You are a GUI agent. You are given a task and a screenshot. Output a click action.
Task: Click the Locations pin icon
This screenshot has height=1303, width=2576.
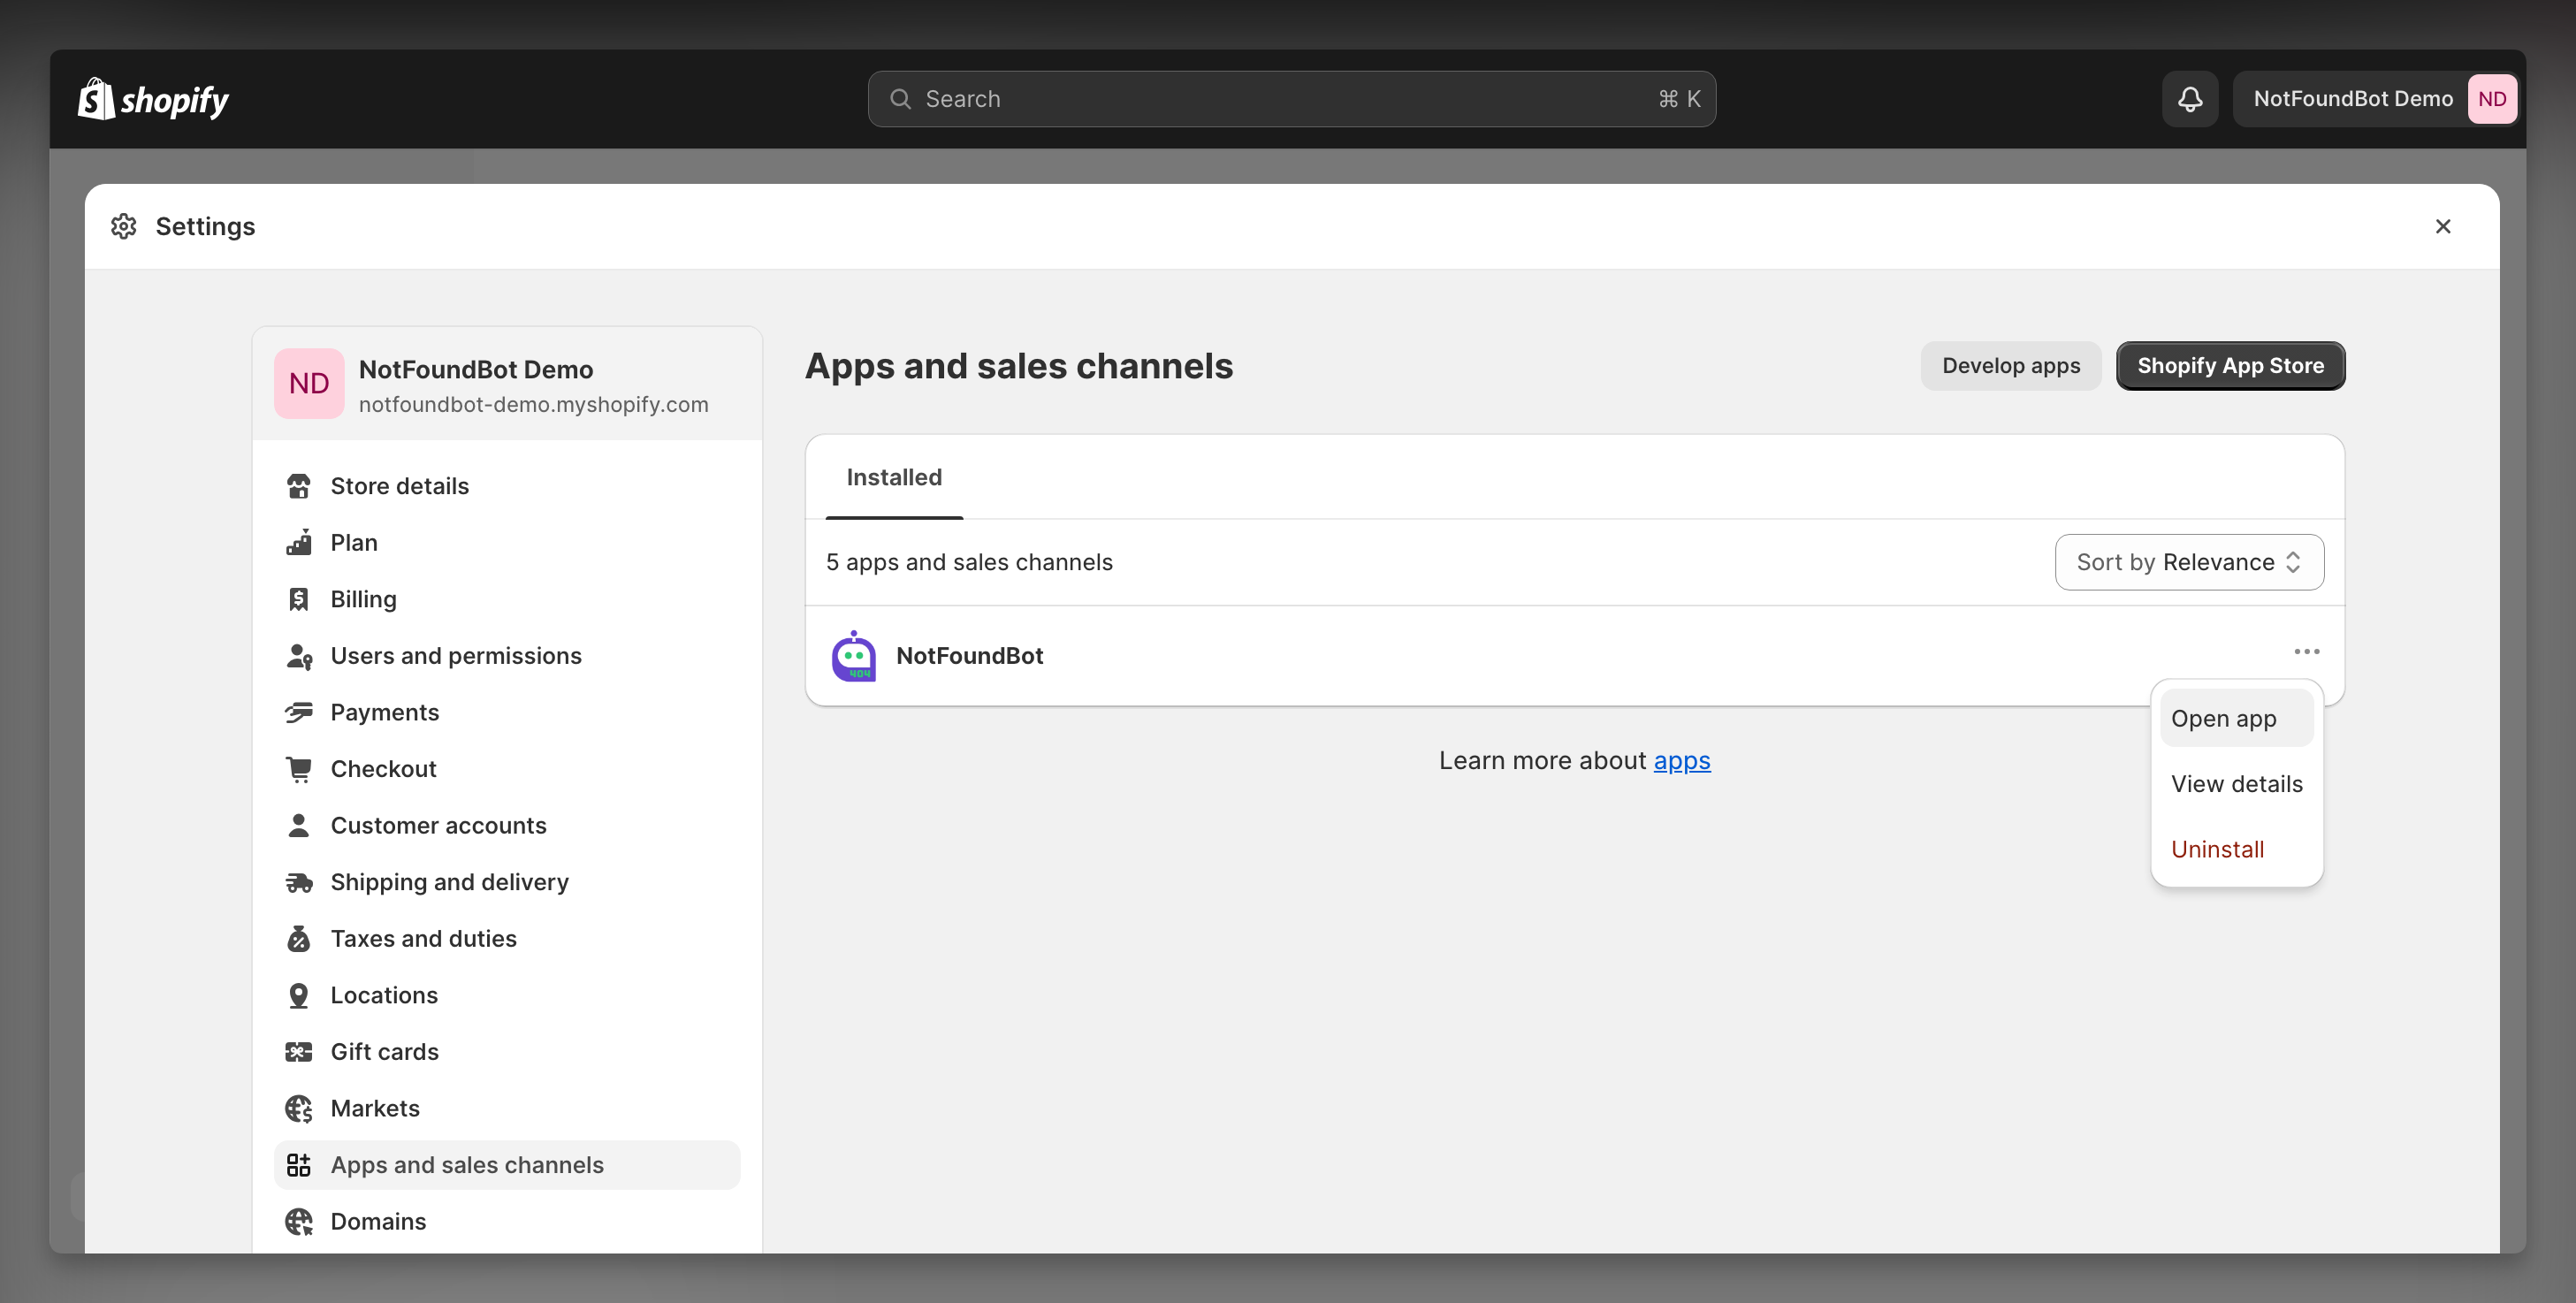click(298, 995)
